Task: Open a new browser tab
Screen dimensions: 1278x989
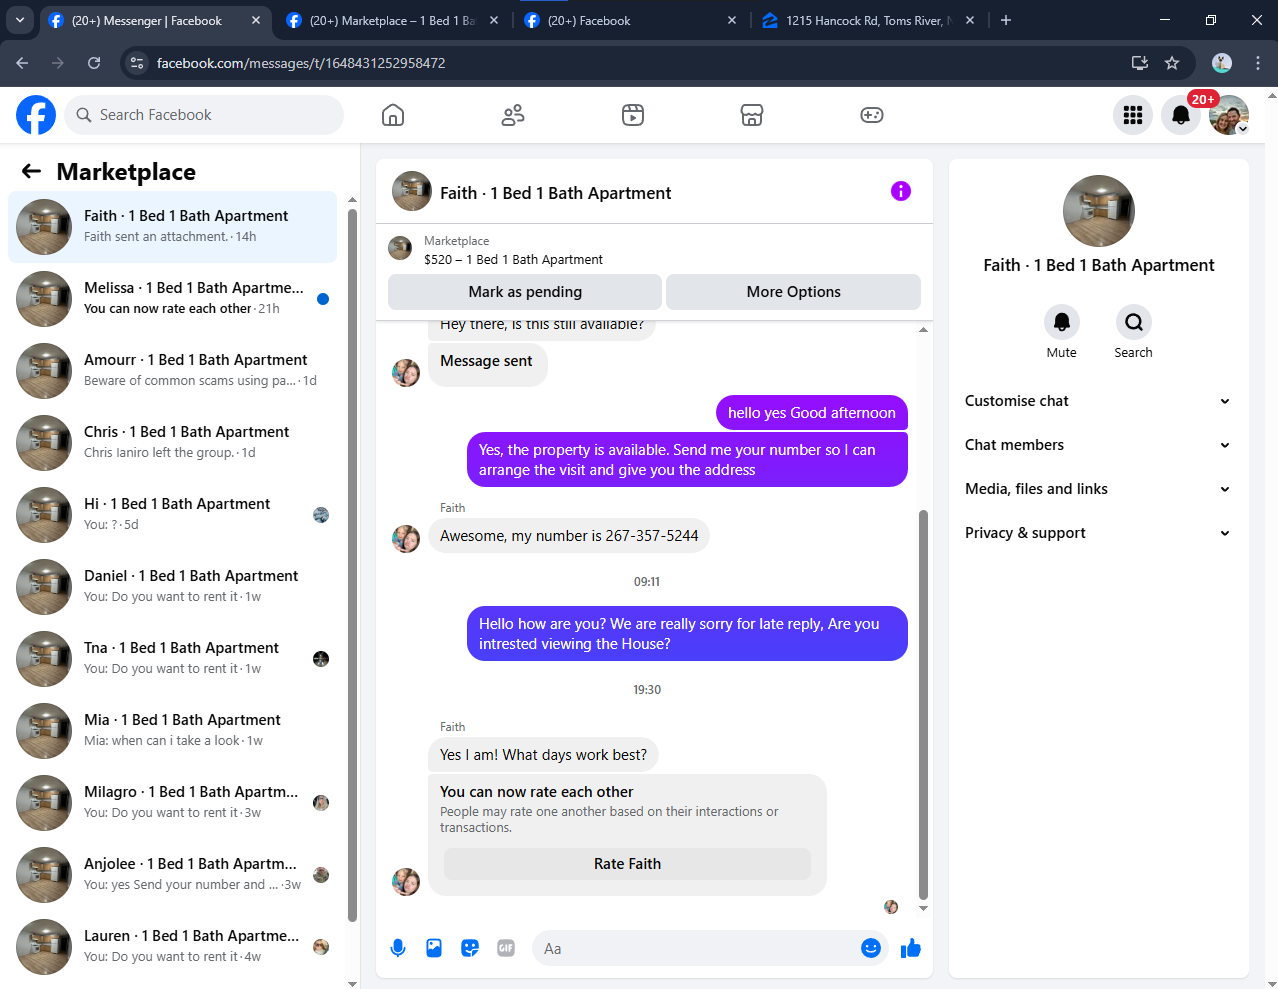Action: point(1006,20)
